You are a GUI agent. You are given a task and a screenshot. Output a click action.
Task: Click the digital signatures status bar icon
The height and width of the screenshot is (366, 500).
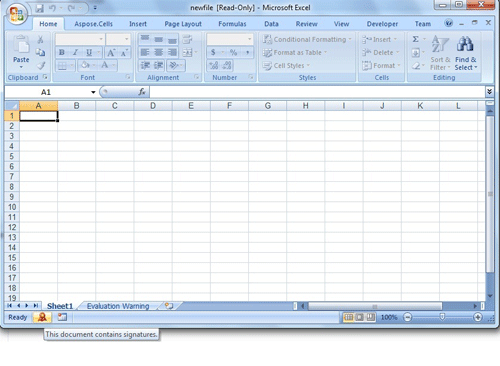point(42,317)
